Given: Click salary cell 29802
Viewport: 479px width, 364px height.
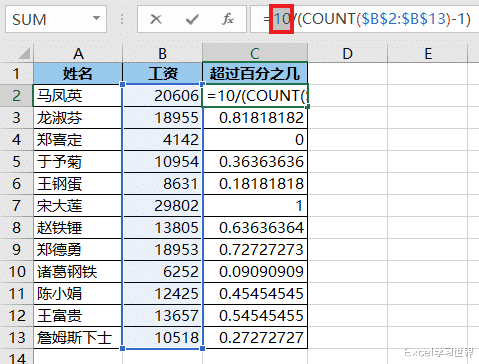Looking at the screenshot, I should [162, 206].
